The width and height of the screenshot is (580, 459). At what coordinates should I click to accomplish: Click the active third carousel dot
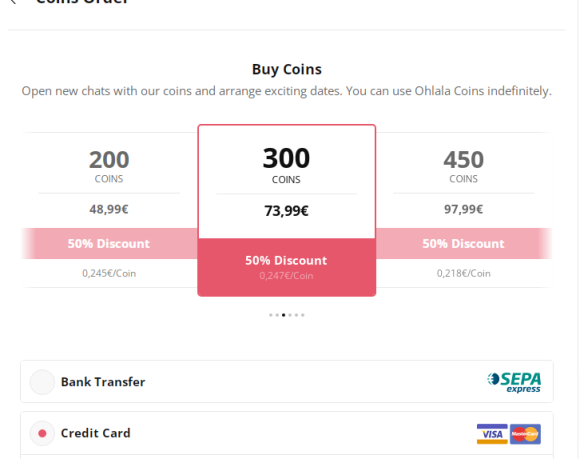click(x=283, y=315)
